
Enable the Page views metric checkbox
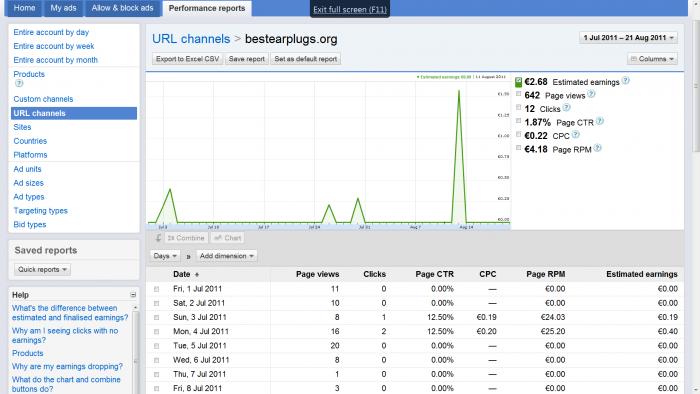(518, 94)
